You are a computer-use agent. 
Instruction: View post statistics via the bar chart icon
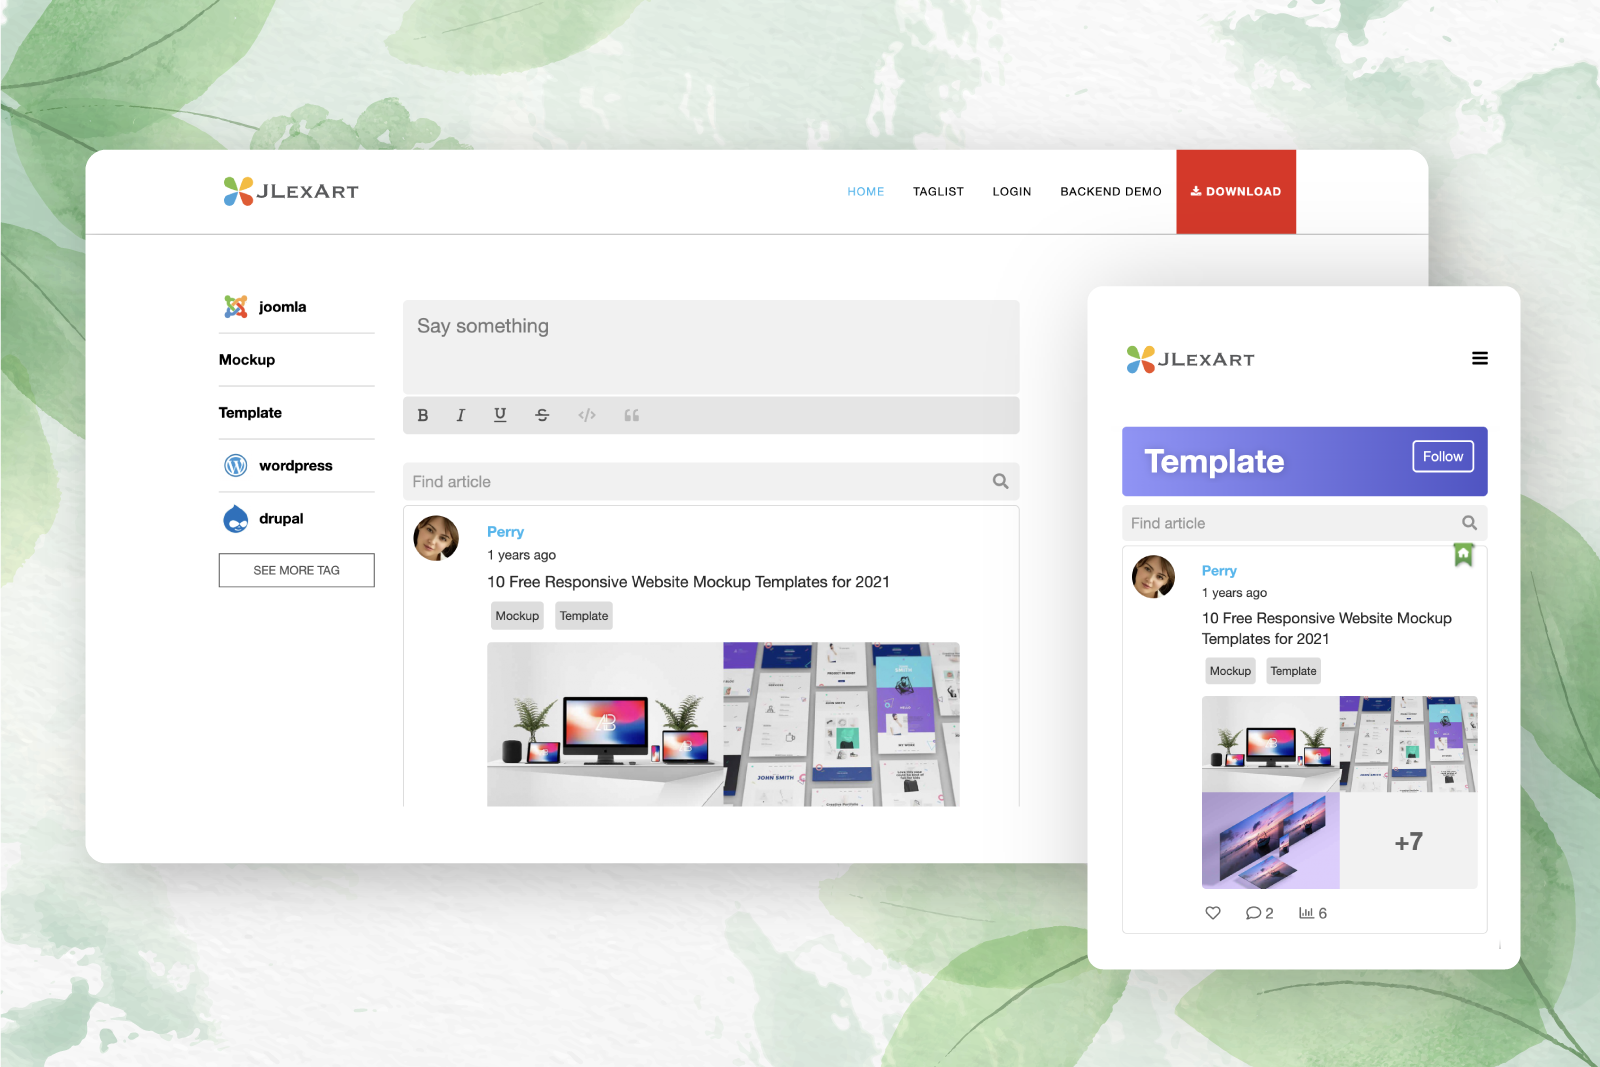[1306, 912]
